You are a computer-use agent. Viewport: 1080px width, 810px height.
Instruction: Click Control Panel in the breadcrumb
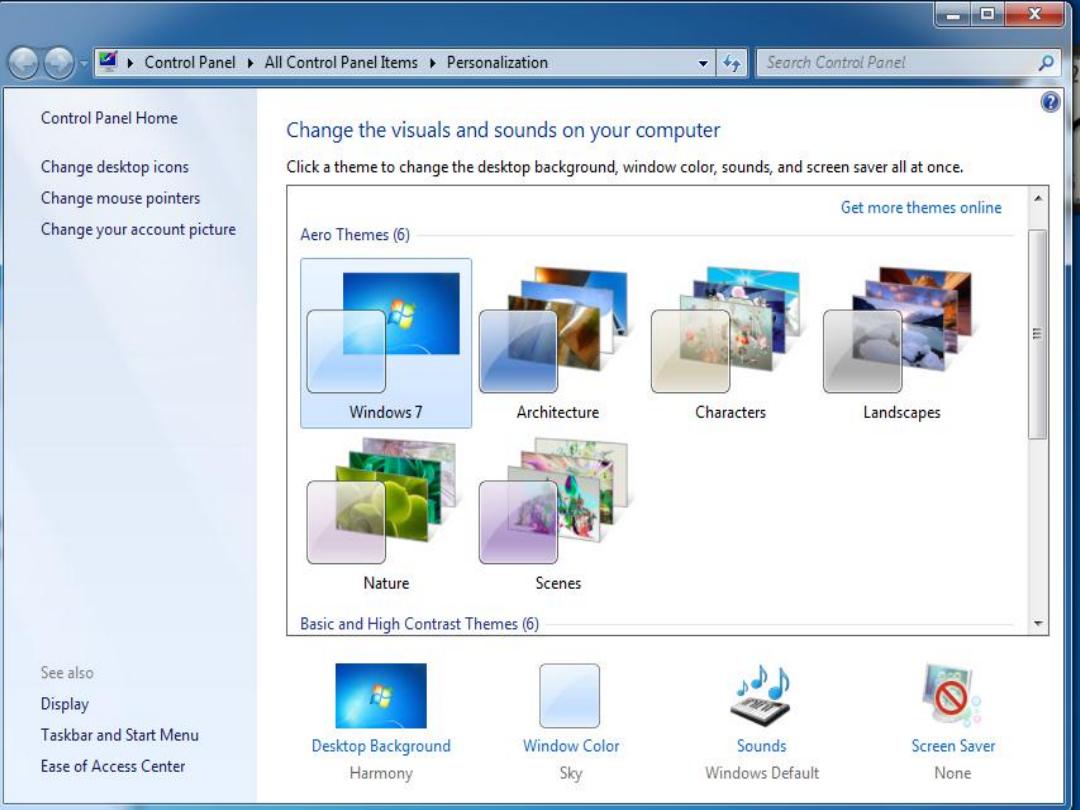tap(189, 63)
